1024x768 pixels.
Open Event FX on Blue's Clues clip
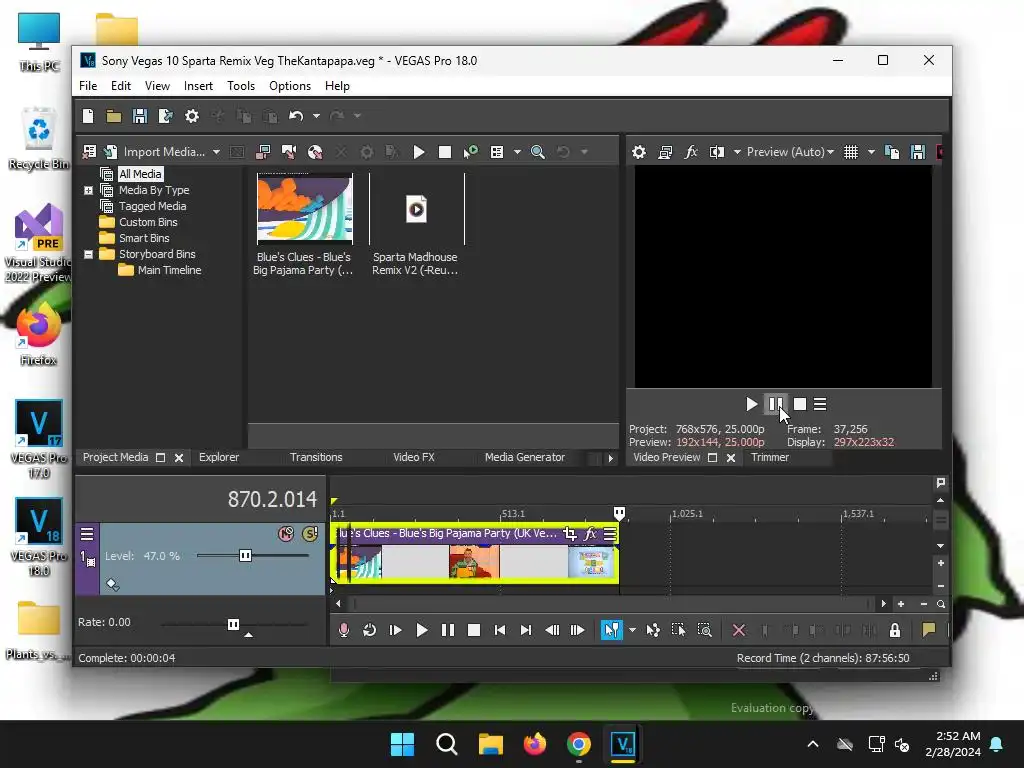click(590, 534)
